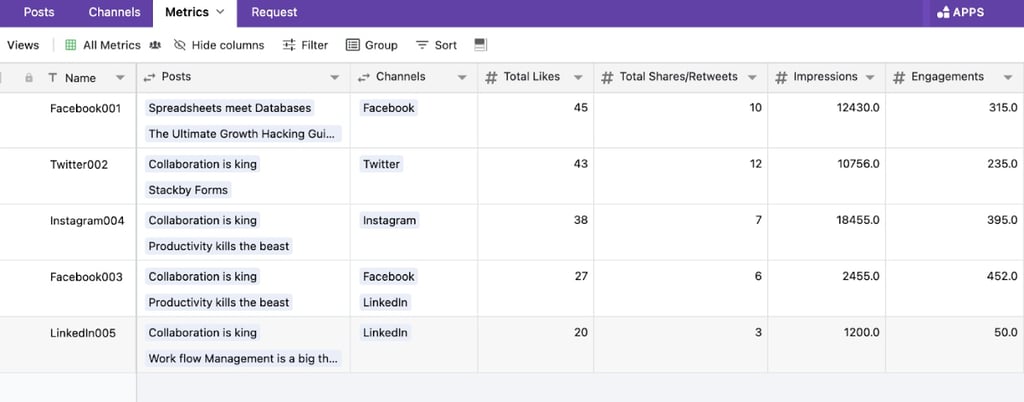
Task: Click the Sort lines icon
Action: click(422, 45)
